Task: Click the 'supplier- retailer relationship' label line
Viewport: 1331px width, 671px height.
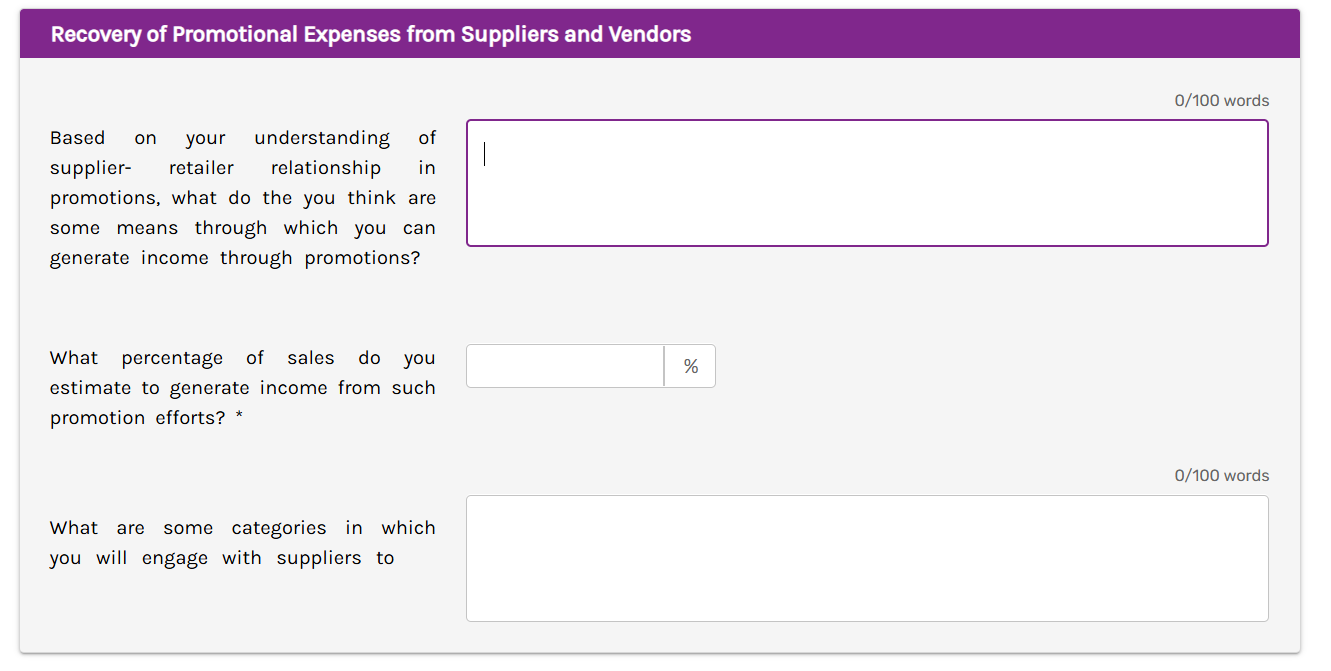Action: tap(243, 168)
